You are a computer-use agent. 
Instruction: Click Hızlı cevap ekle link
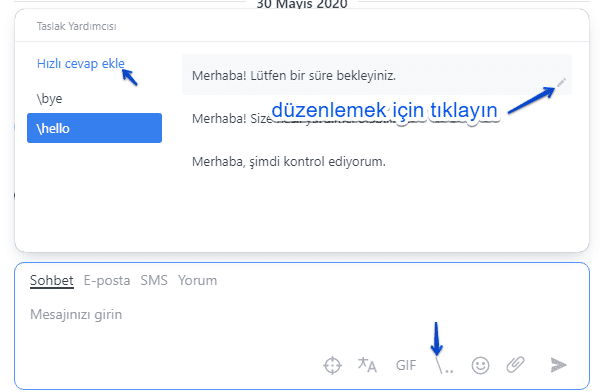point(81,64)
